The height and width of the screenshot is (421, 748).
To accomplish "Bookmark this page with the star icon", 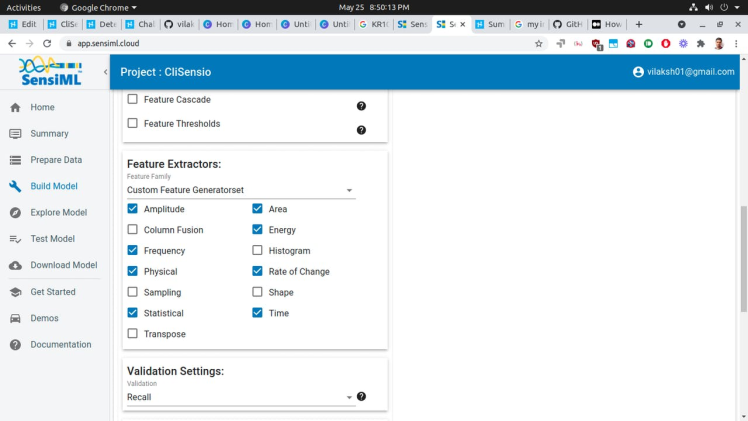I will [x=539, y=43].
